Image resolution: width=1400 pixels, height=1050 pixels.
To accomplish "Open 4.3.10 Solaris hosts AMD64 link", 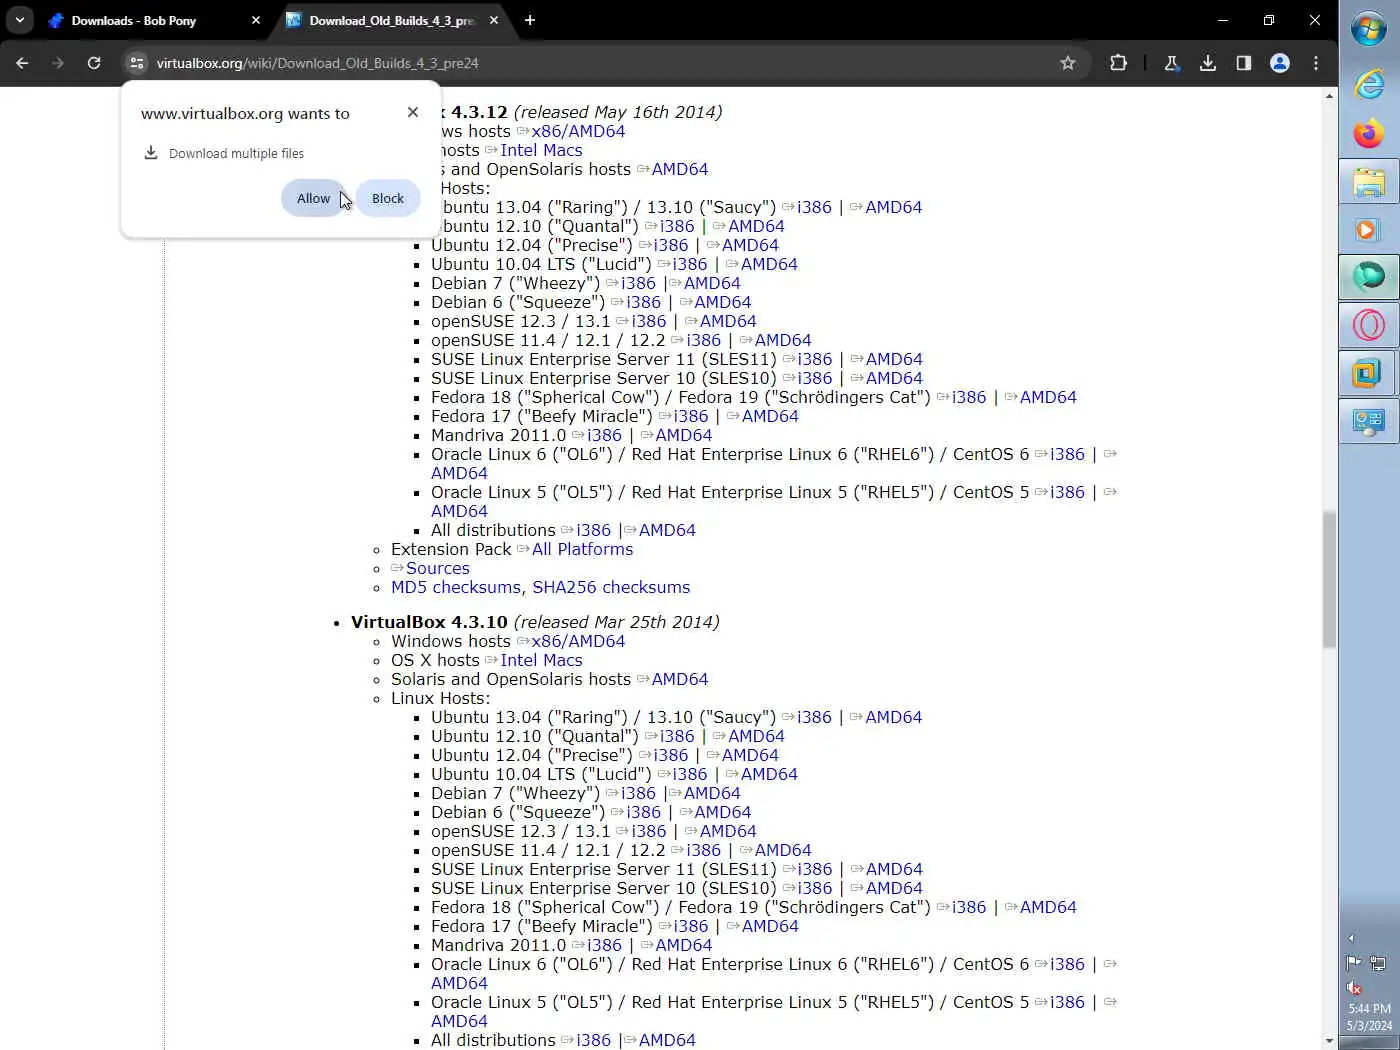I will click(680, 679).
